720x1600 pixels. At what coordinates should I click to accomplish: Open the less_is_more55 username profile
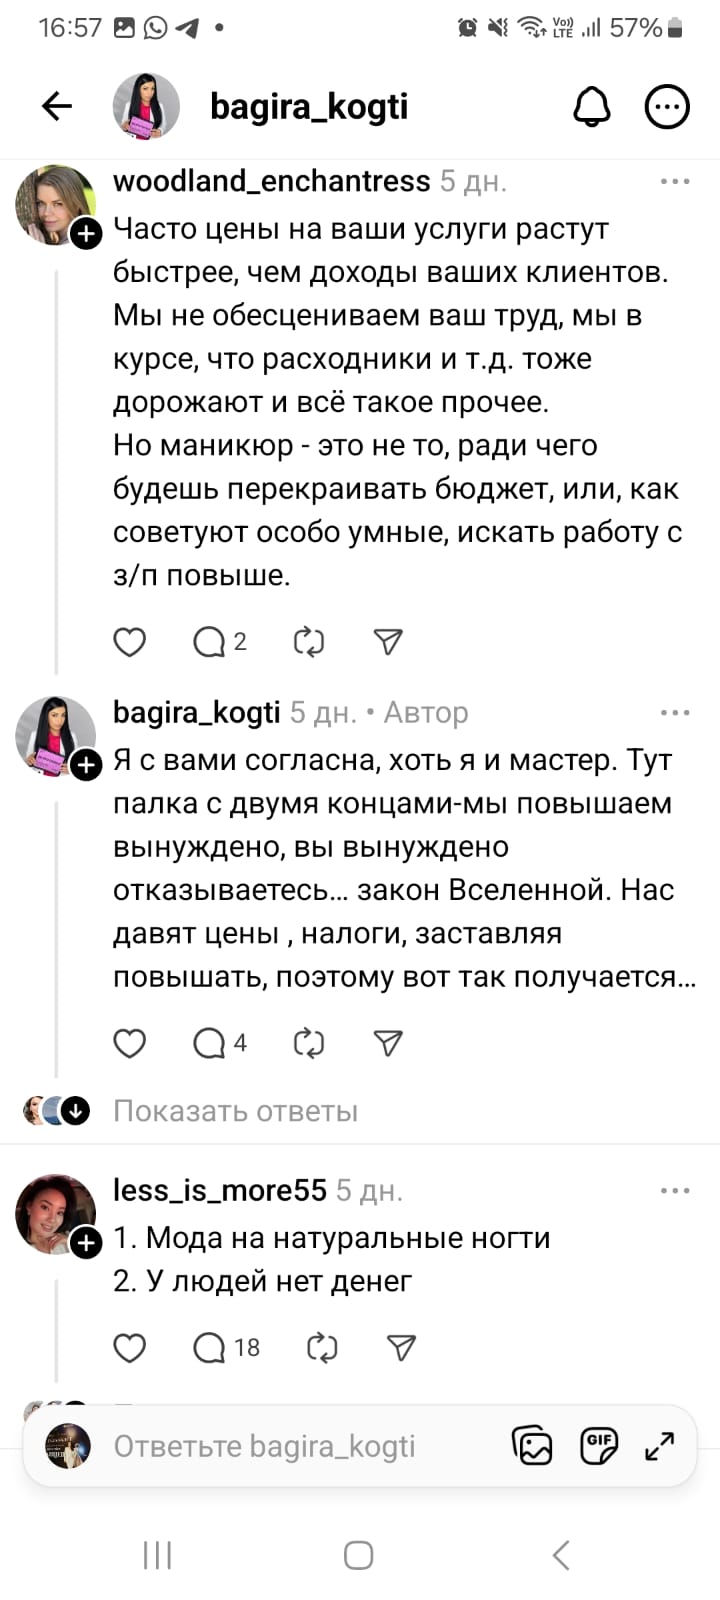click(219, 1190)
